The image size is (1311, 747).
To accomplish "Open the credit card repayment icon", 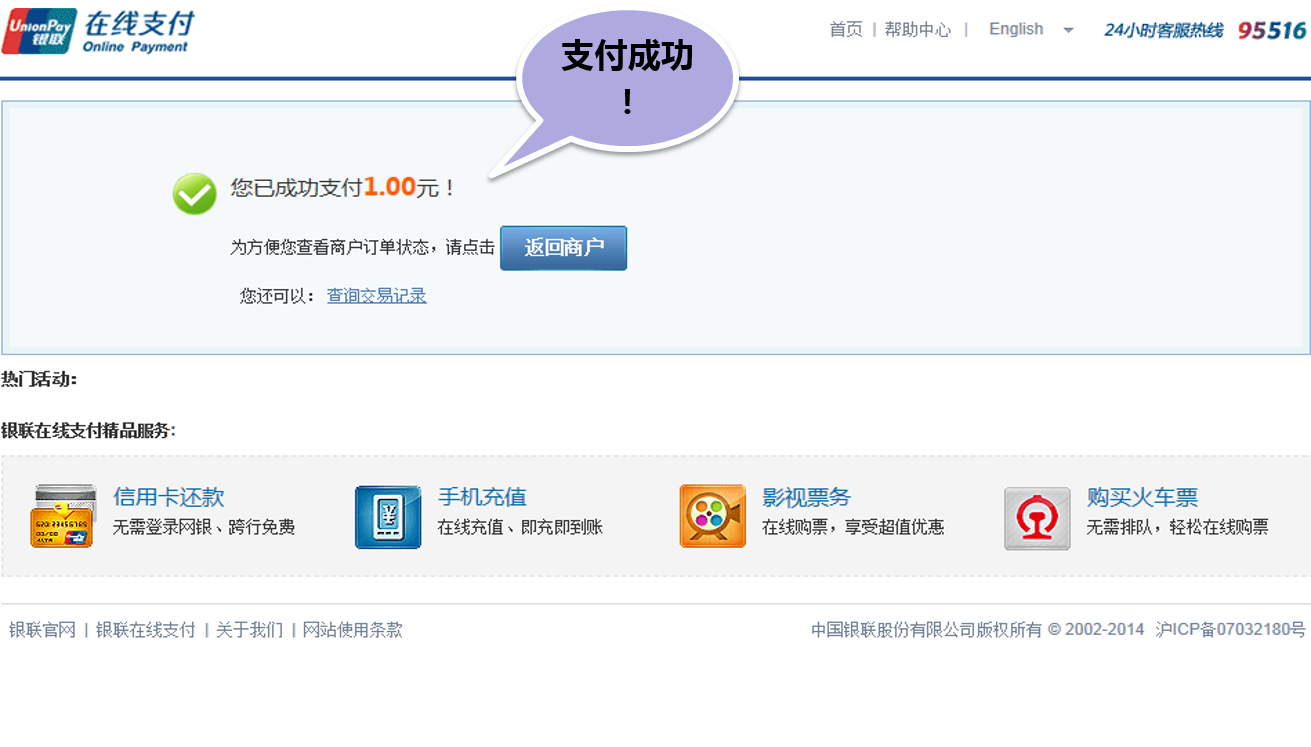I will click(x=63, y=516).
